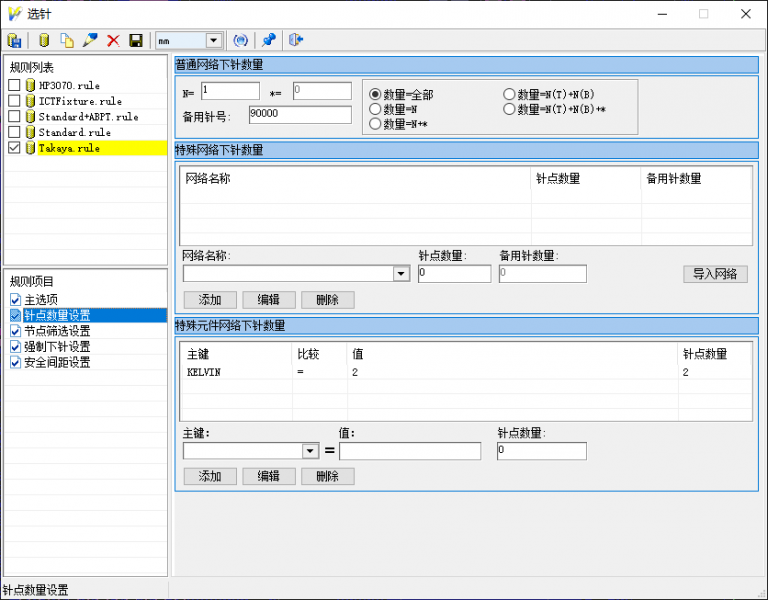Open the 节点筛选设置 rule item
This screenshot has height=600, width=768.
(57, 331)
